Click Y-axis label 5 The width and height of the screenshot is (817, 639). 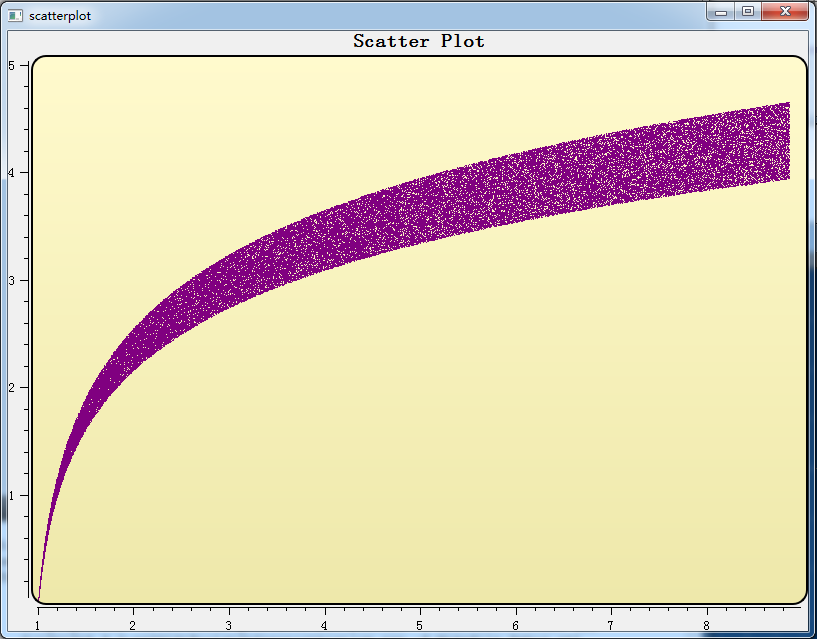point(11,66)
